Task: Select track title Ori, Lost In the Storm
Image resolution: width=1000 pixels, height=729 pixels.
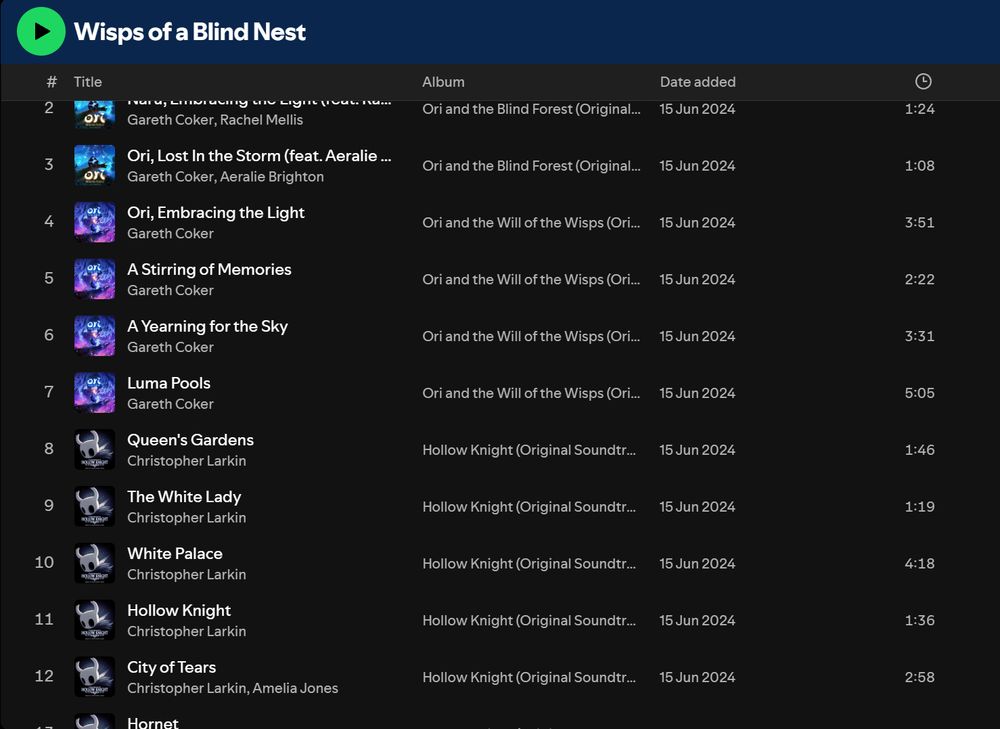Action: pos(259,156)
